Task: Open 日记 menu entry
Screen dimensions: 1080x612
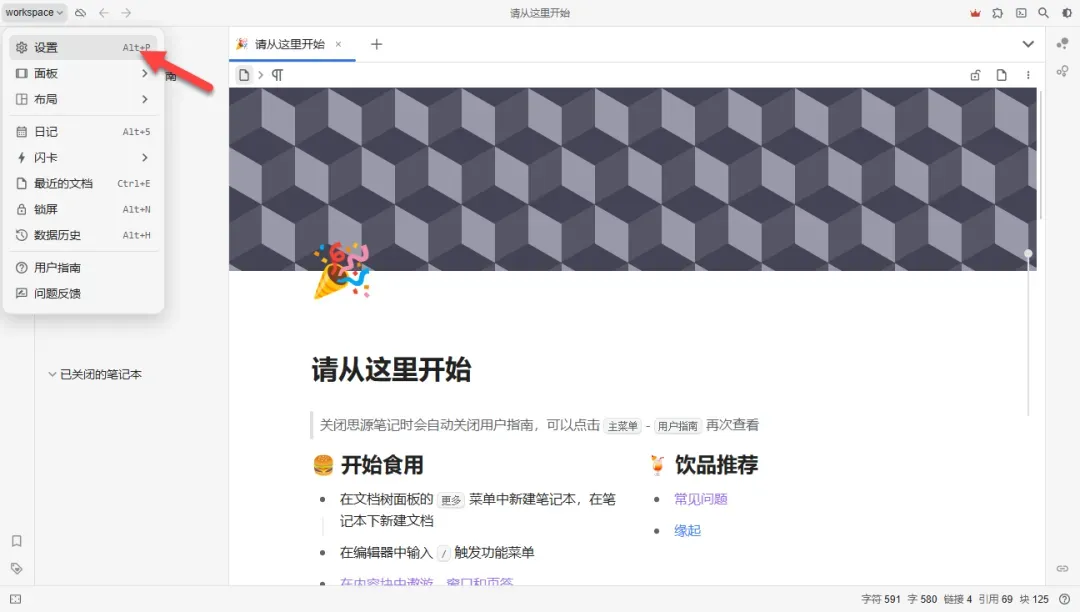Action: coord(83,131)
